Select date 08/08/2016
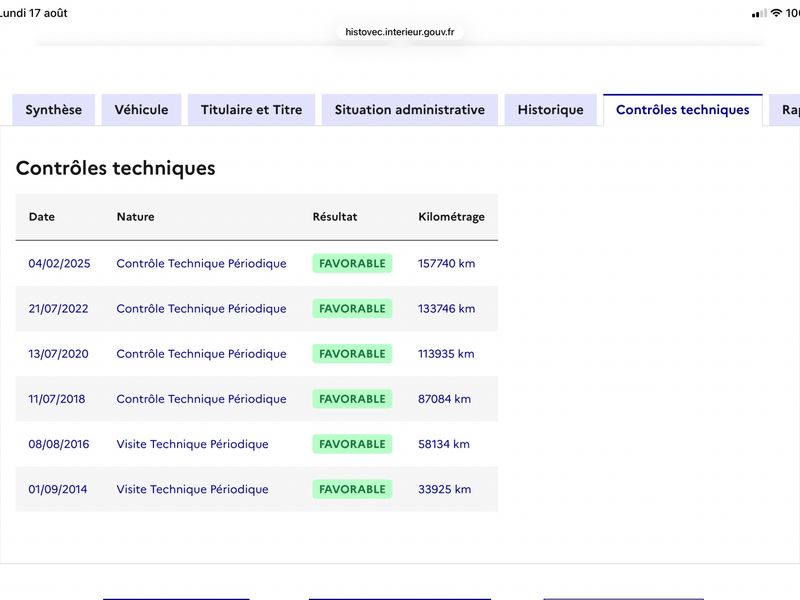 (x=59, y=444)
